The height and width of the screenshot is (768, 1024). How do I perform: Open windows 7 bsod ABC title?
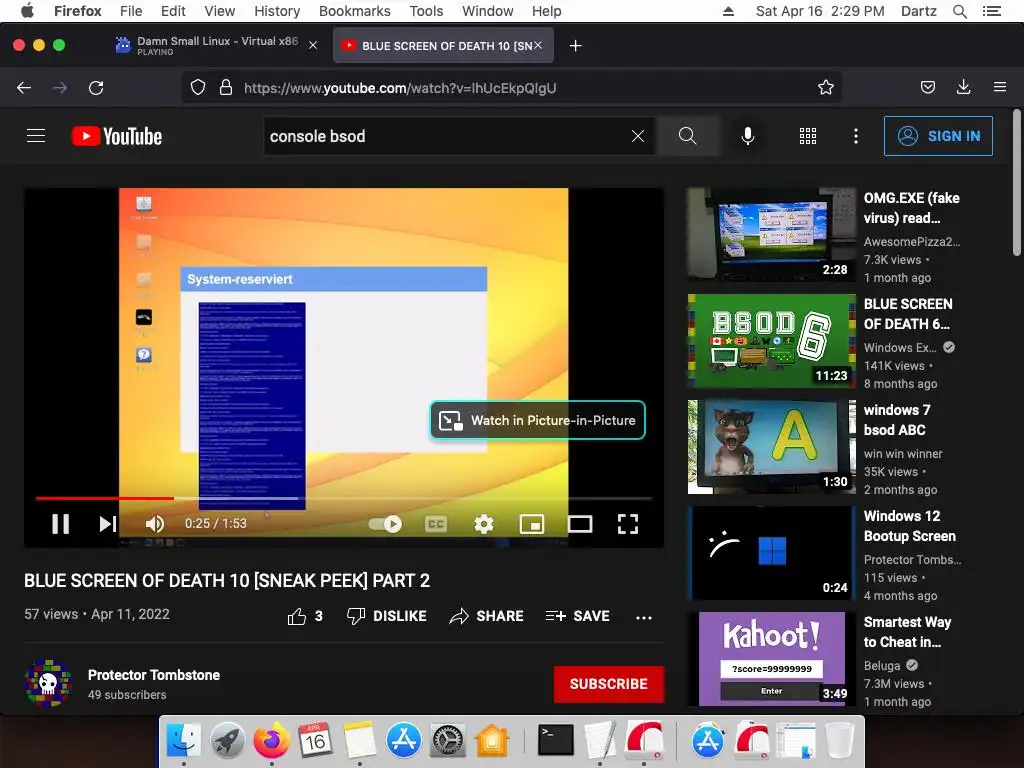click(897, 420)
